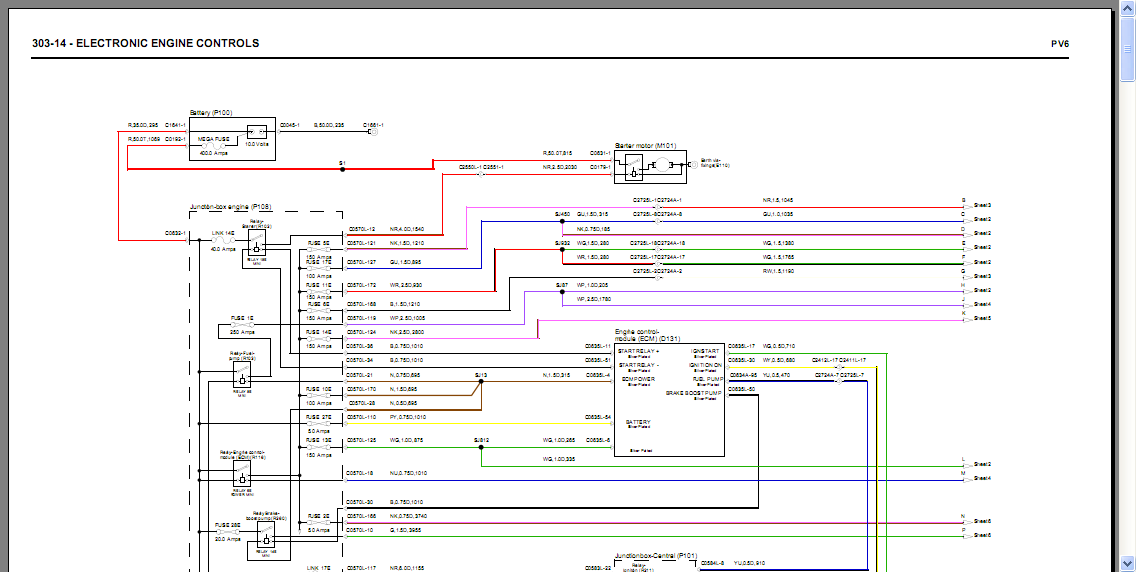Click the Battery (P100) component symbol
This screenshot has width=1136, height=572.
tap(233, 138)
